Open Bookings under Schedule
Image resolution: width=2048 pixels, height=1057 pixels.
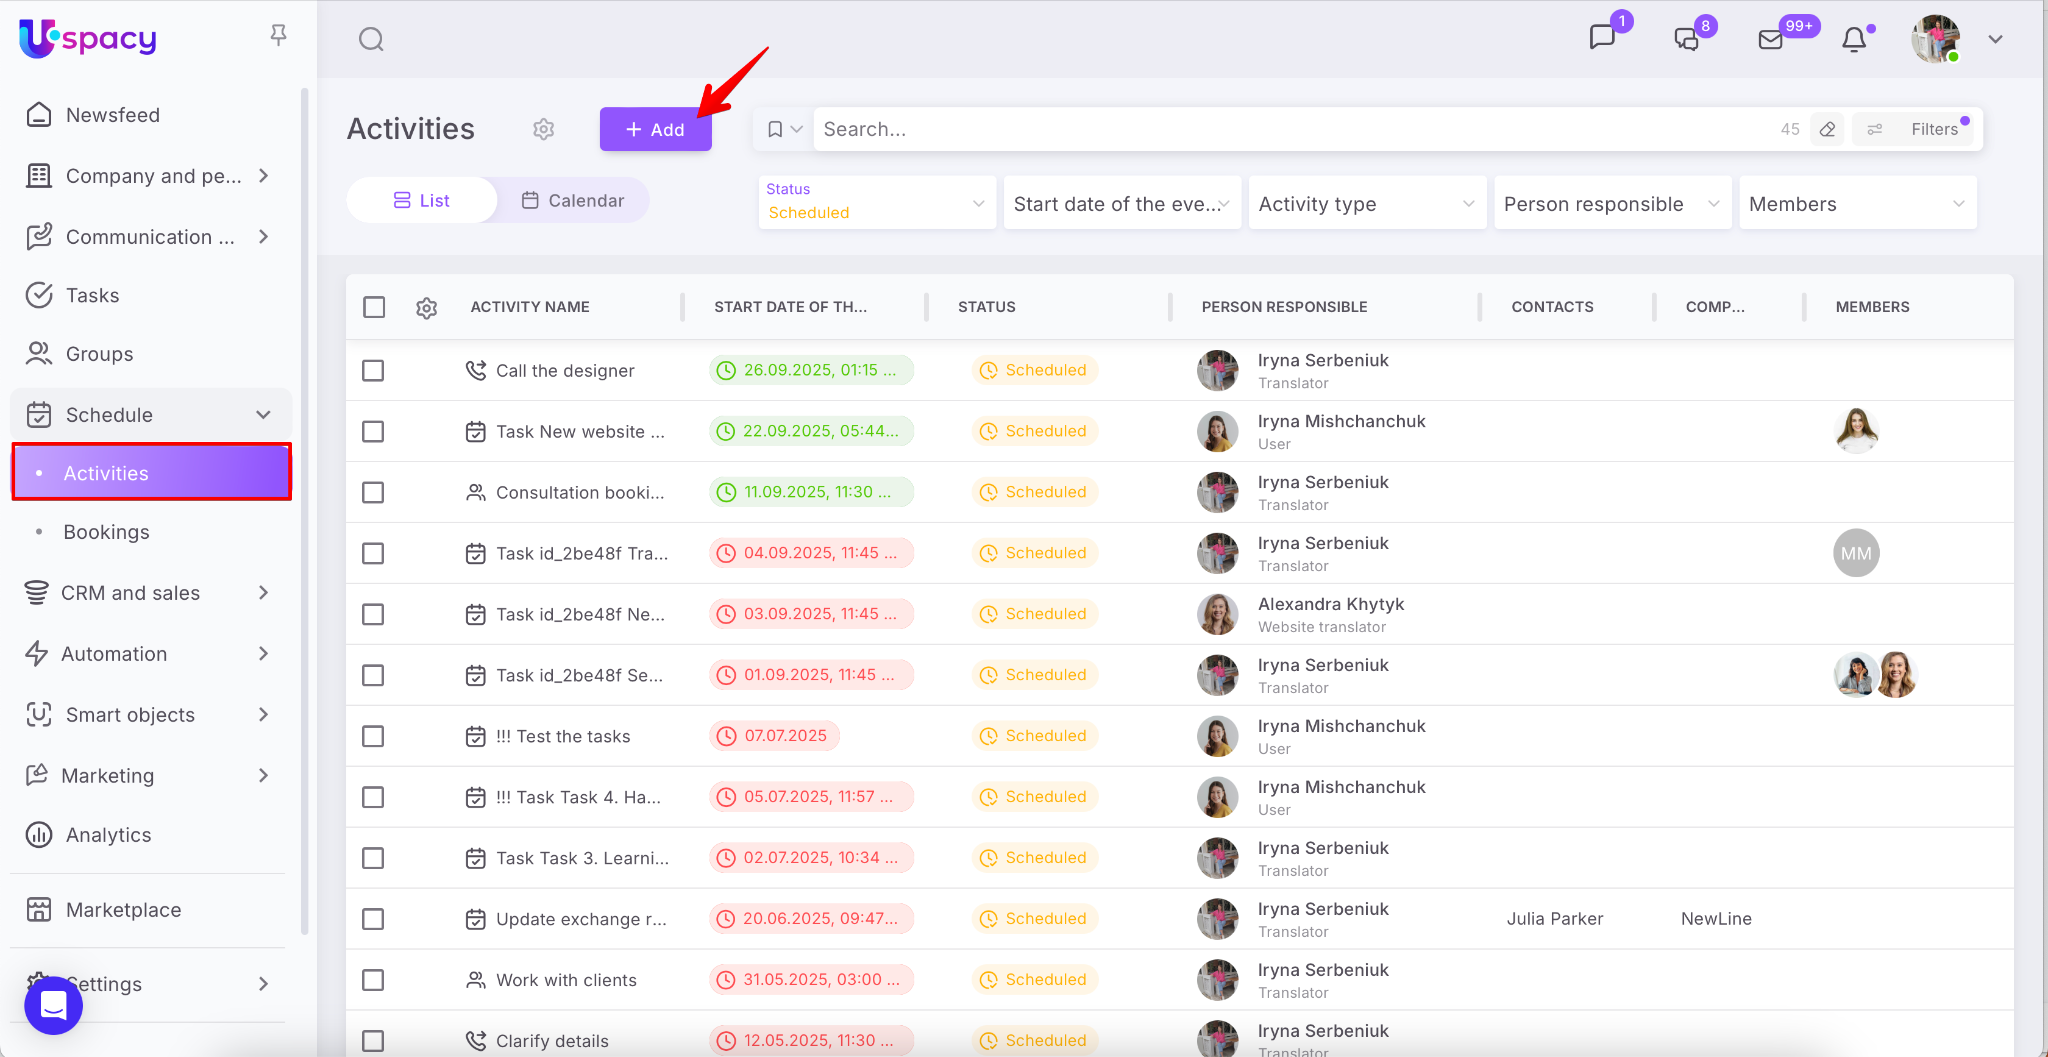pyautogui.click(x=106, y=532)
